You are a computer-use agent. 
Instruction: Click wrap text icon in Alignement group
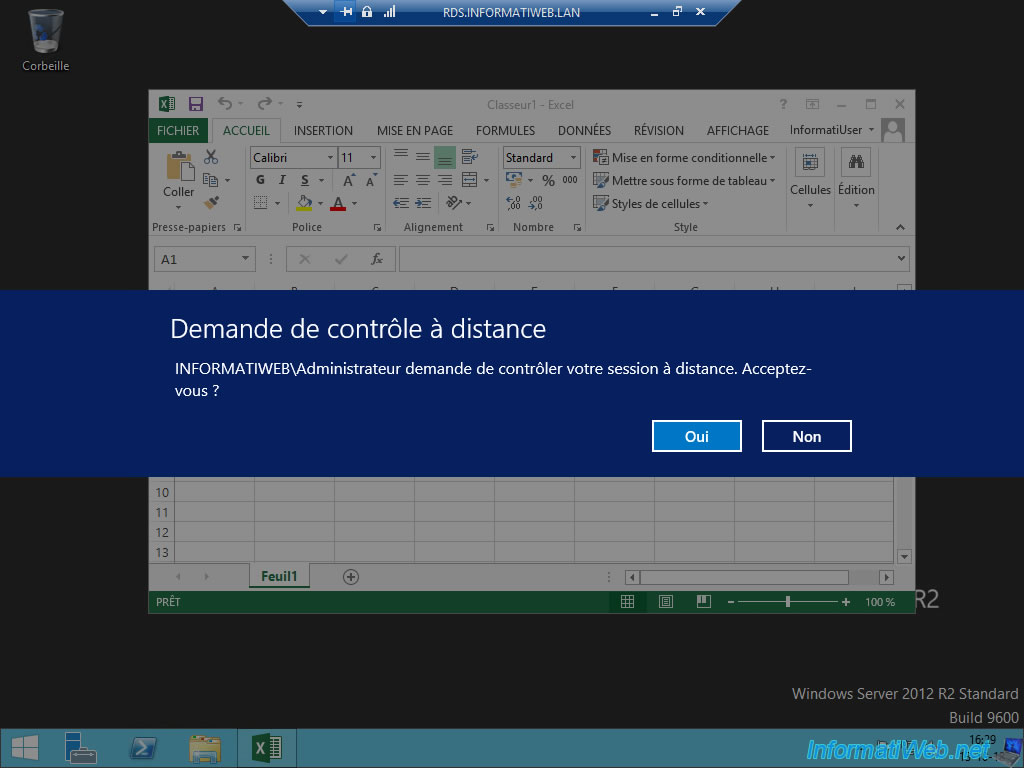pos(470,157)
